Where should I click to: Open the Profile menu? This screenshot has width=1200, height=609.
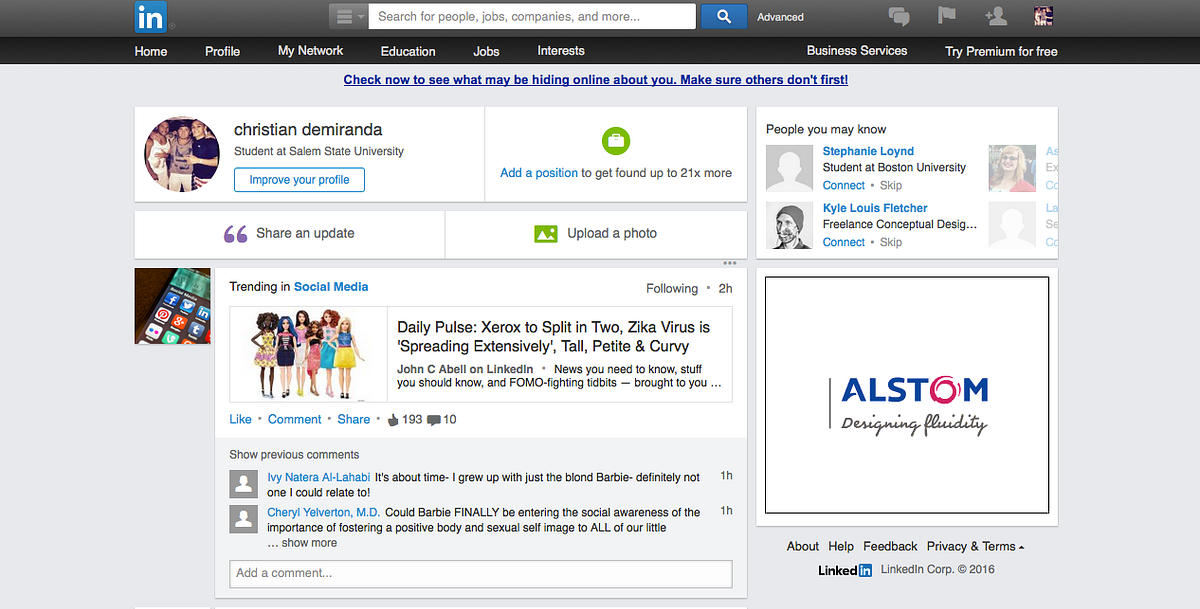222,51
